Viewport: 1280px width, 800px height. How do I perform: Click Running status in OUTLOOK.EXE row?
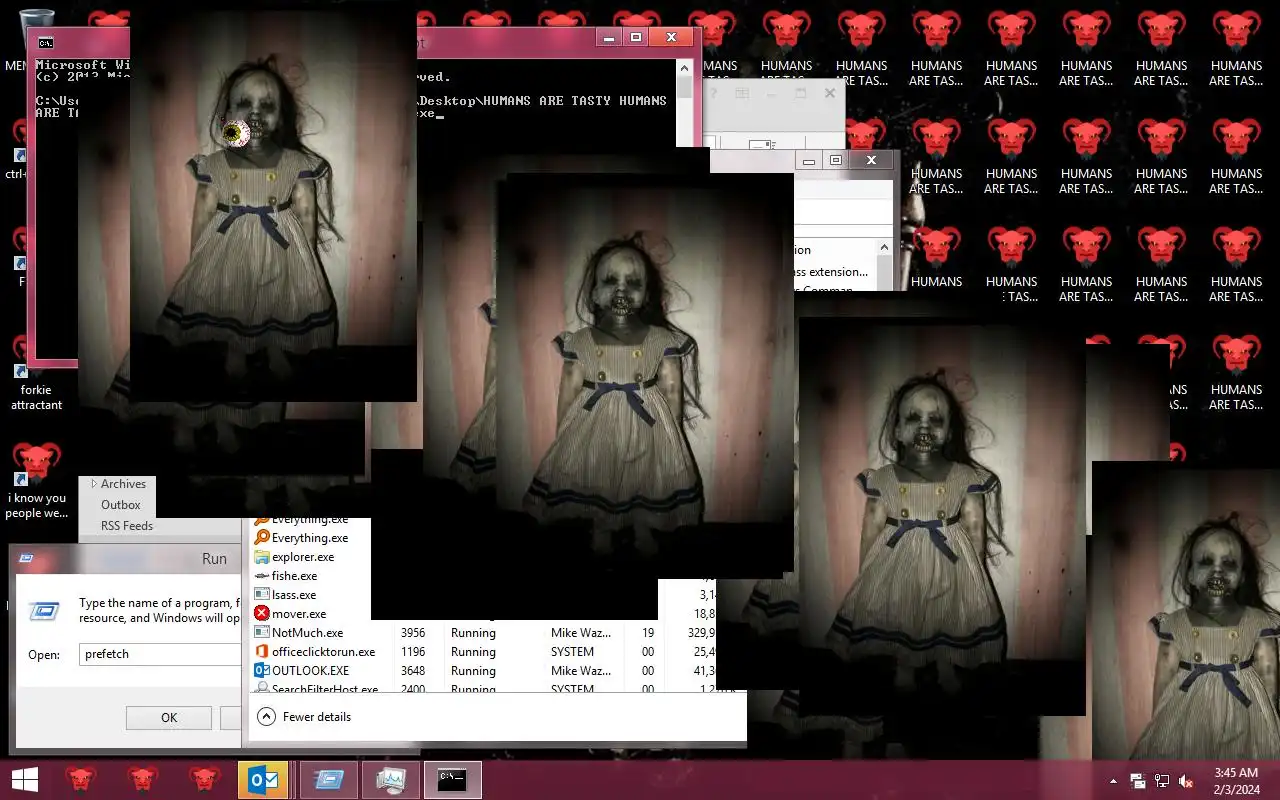[473, 671]
